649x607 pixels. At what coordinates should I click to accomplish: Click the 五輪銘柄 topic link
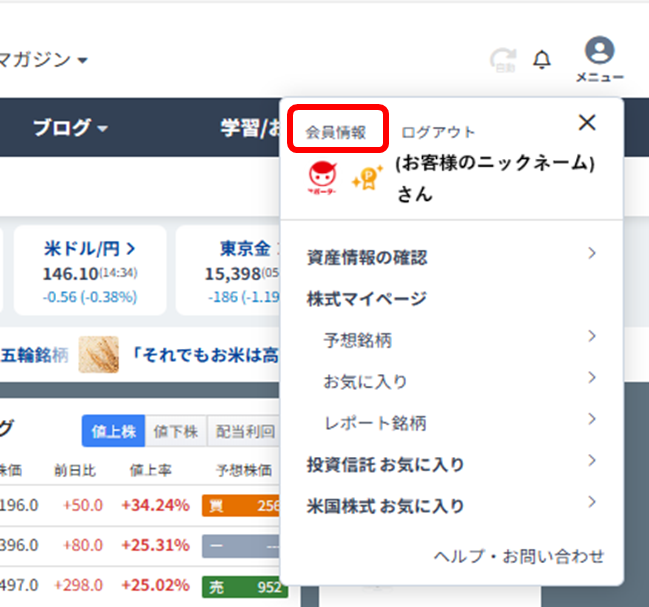(x=34, y=355)
